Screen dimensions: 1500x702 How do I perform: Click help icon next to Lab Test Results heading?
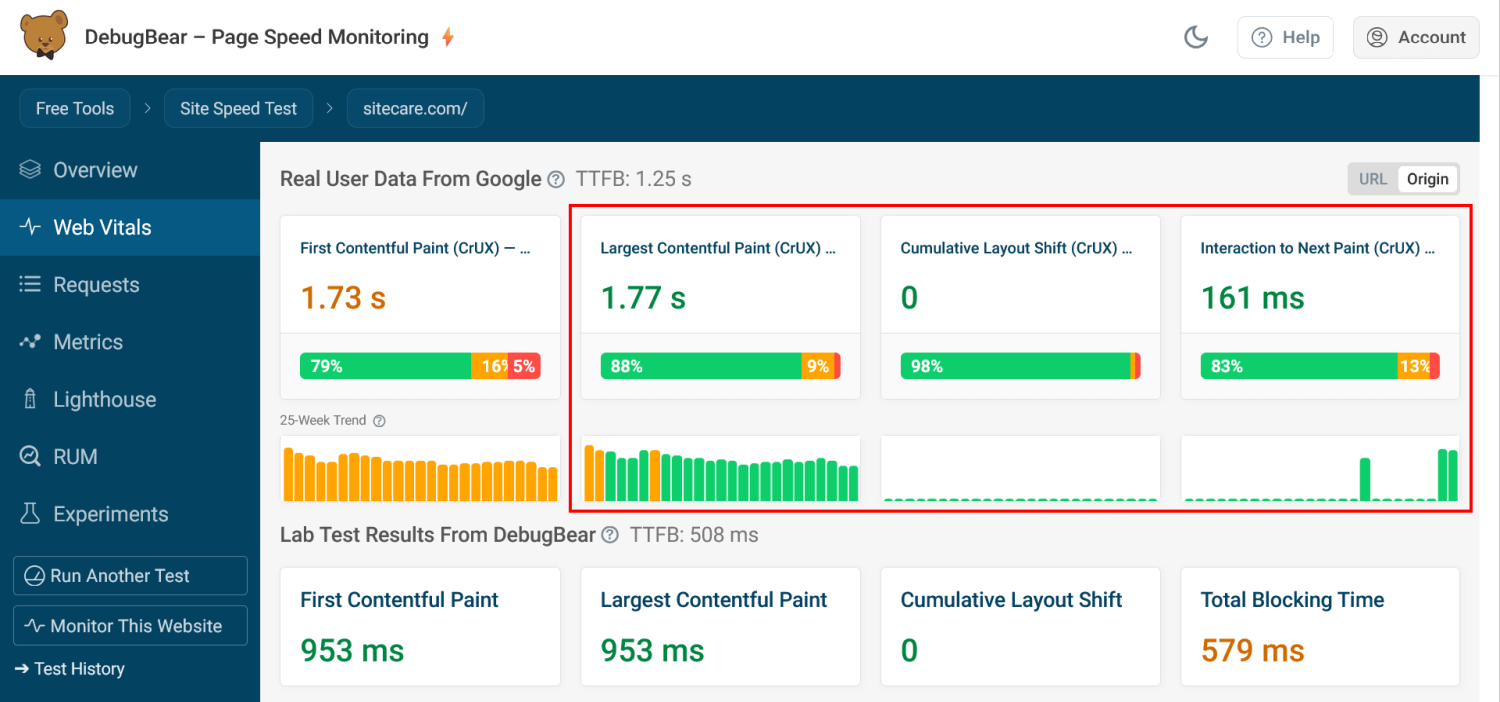610,535
